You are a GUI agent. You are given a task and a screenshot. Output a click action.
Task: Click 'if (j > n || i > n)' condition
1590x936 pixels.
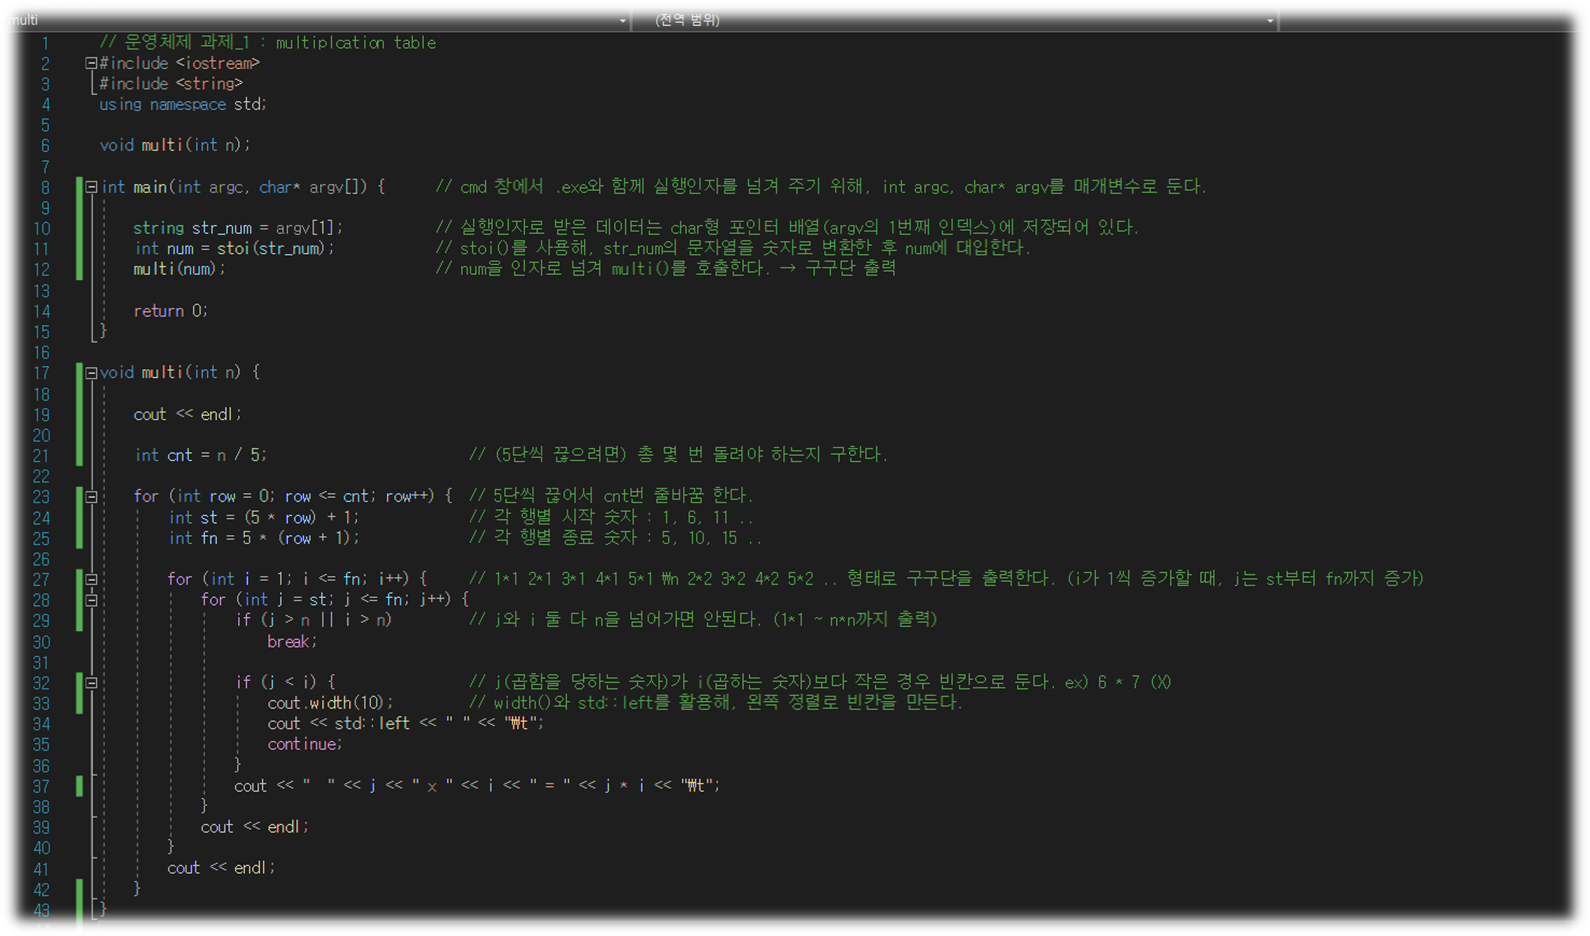point(313,620)
